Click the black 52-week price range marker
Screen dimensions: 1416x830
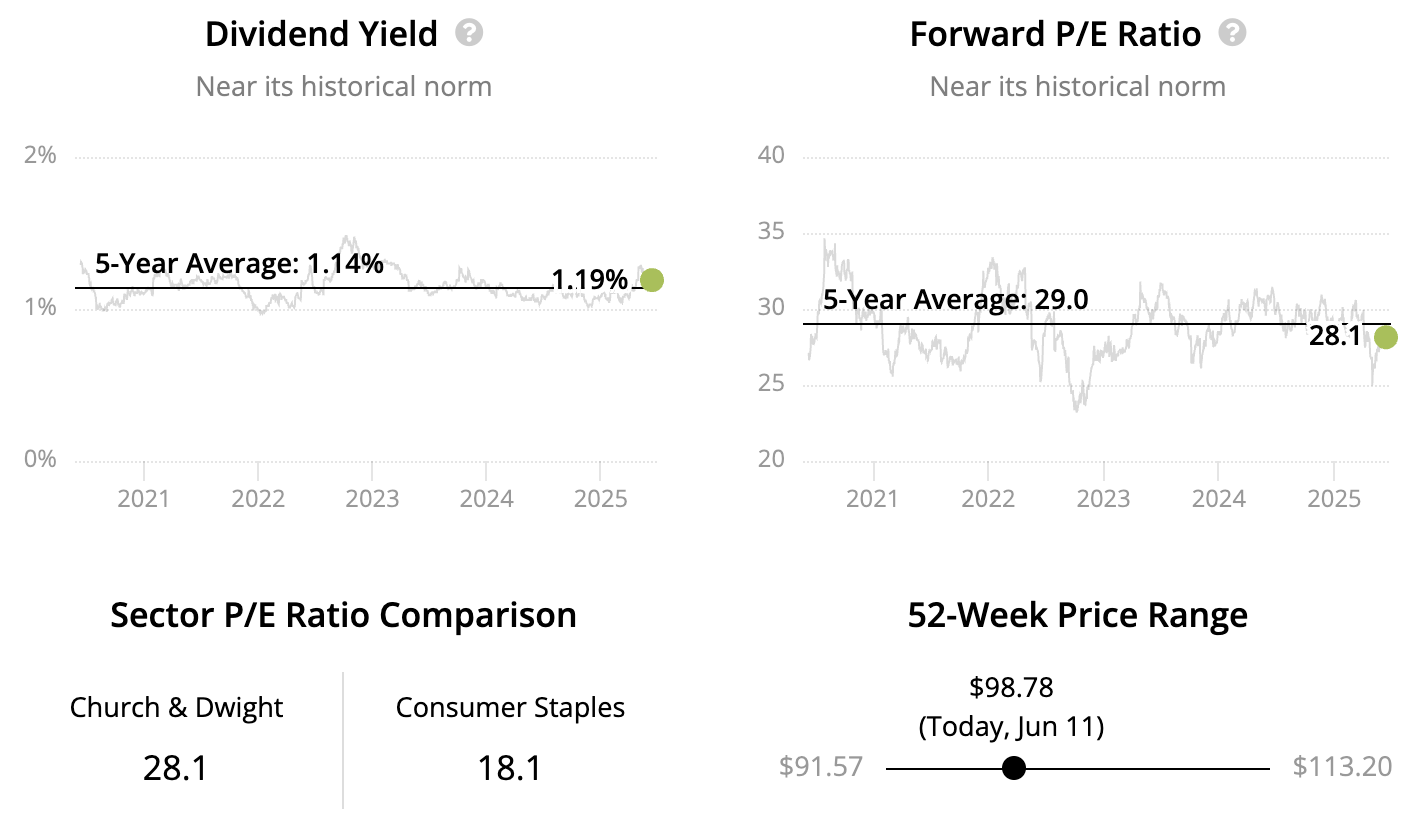(x=1014, y=768)
